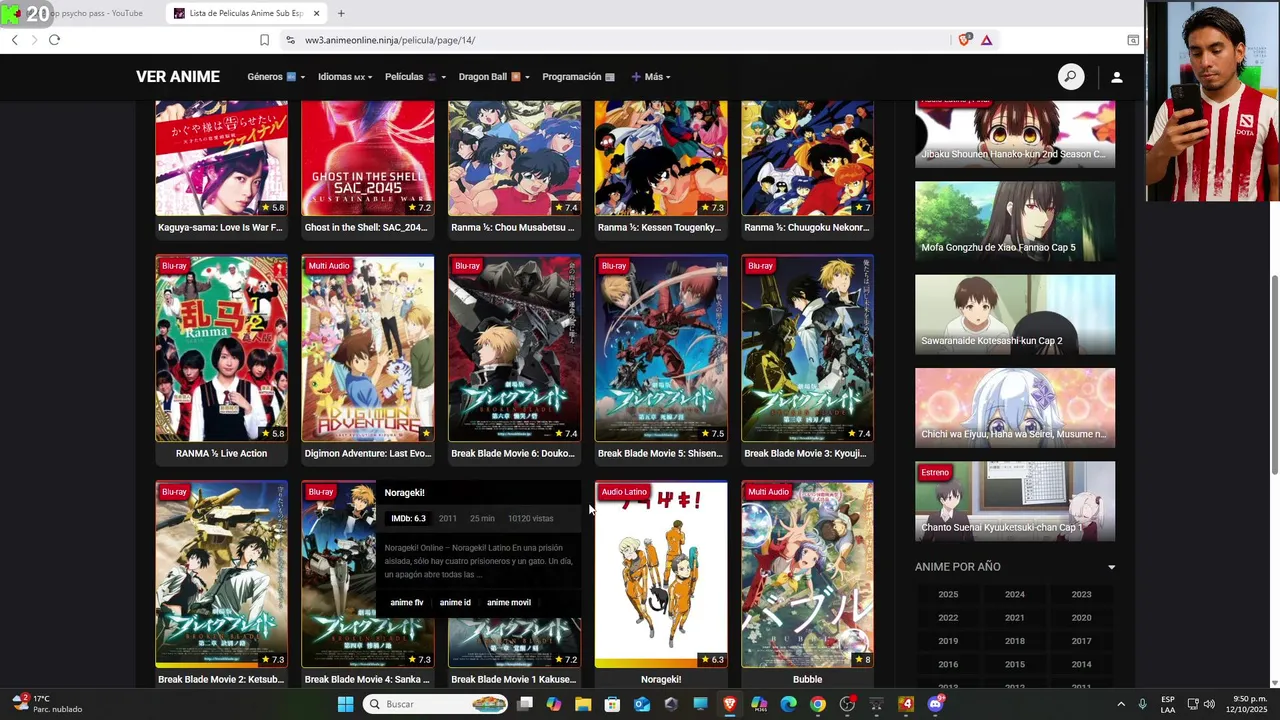This screenshot has width=1280, height=720.
Task: Open Outlook from the taskbar
Action: tap(642, 704)
